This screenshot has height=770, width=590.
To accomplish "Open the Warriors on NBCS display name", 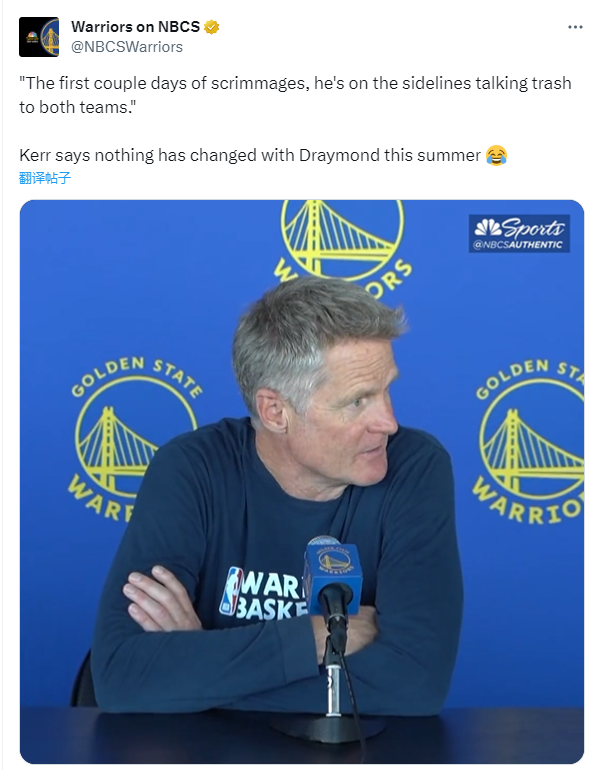I will [x=136, y=27].
